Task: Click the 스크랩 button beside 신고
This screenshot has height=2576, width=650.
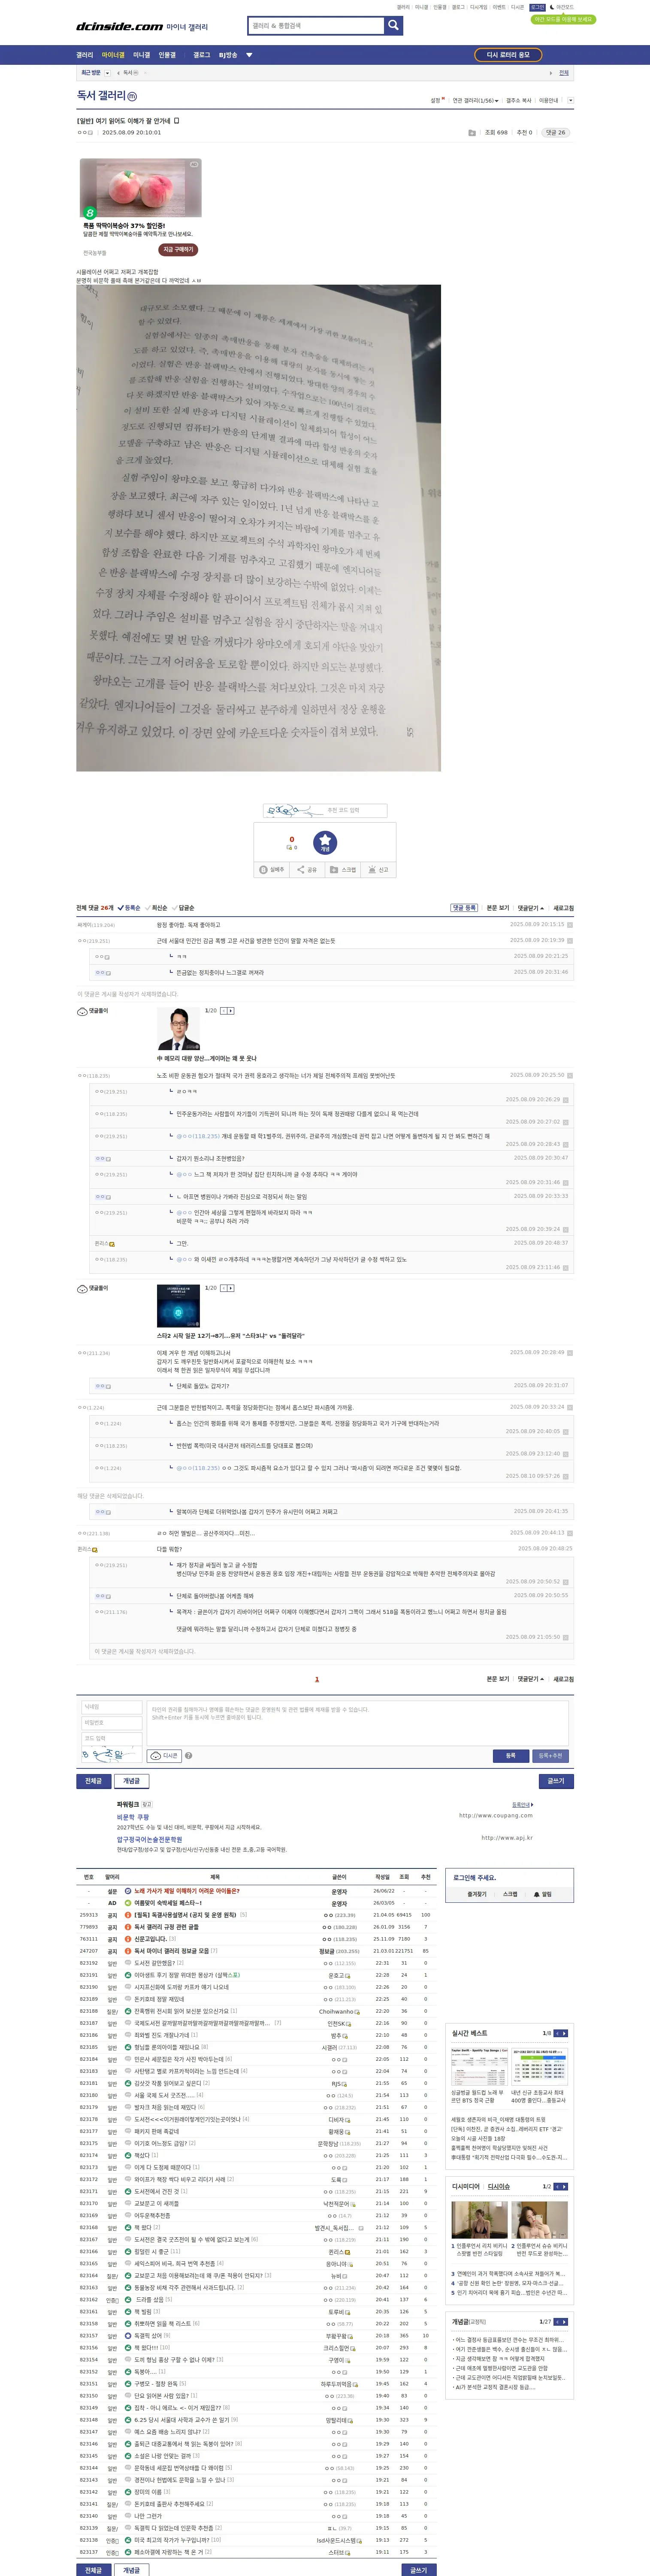Action: [343, 870]
